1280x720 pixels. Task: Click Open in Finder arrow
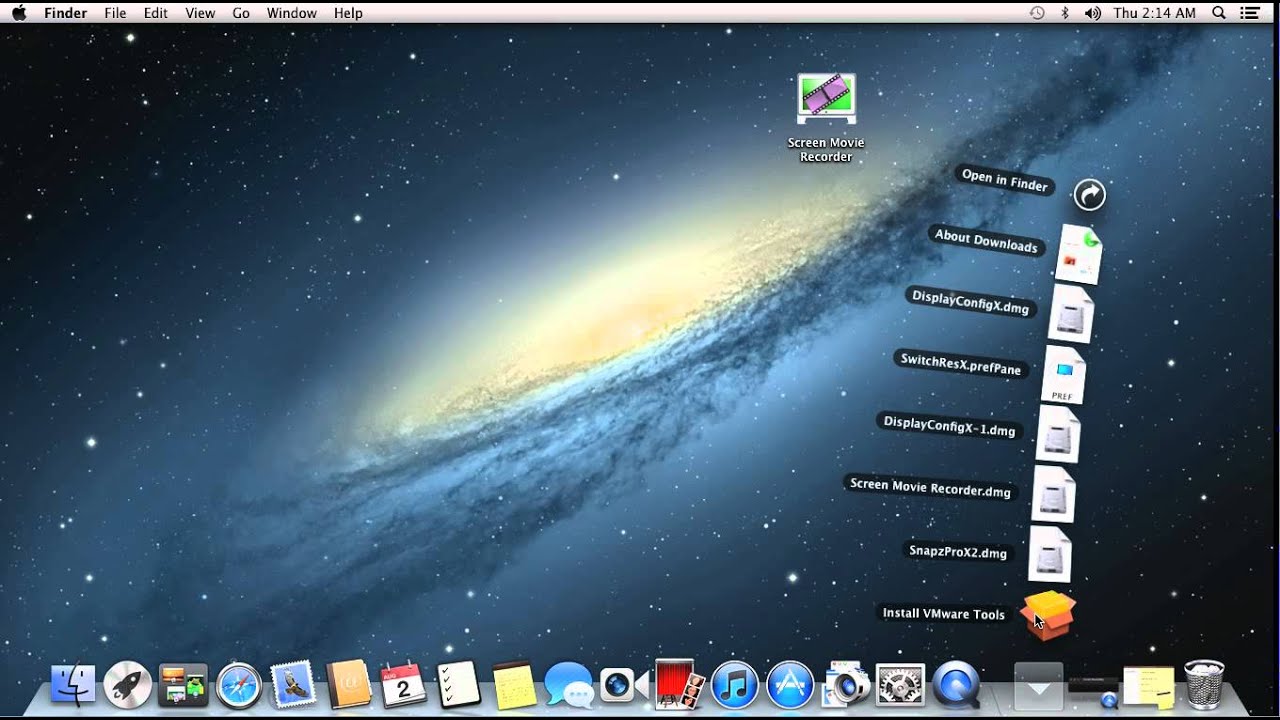click(1089, 194)
